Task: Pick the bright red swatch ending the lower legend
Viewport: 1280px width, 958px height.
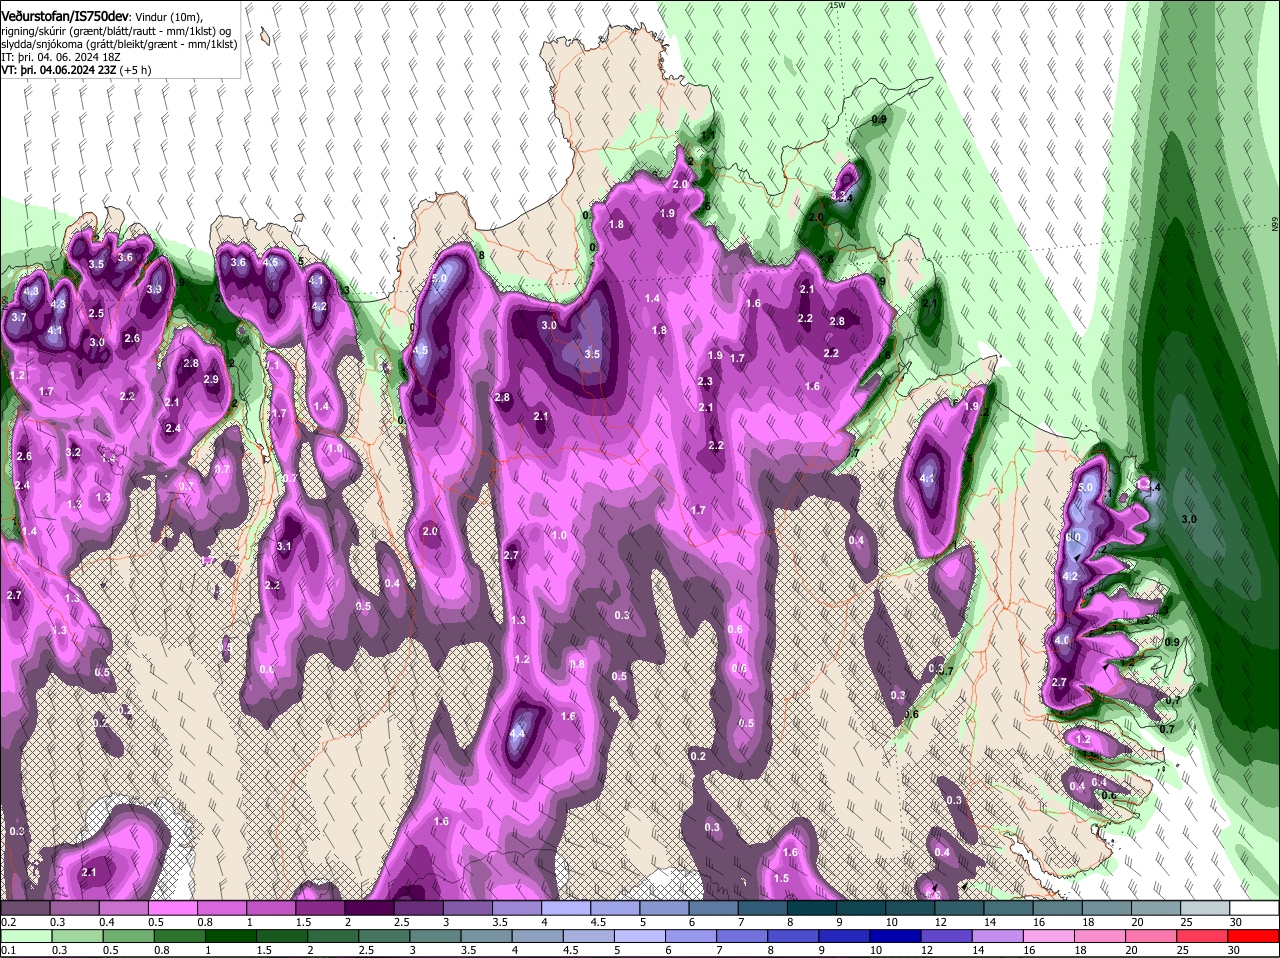Action: click(x=1252, y=936)
